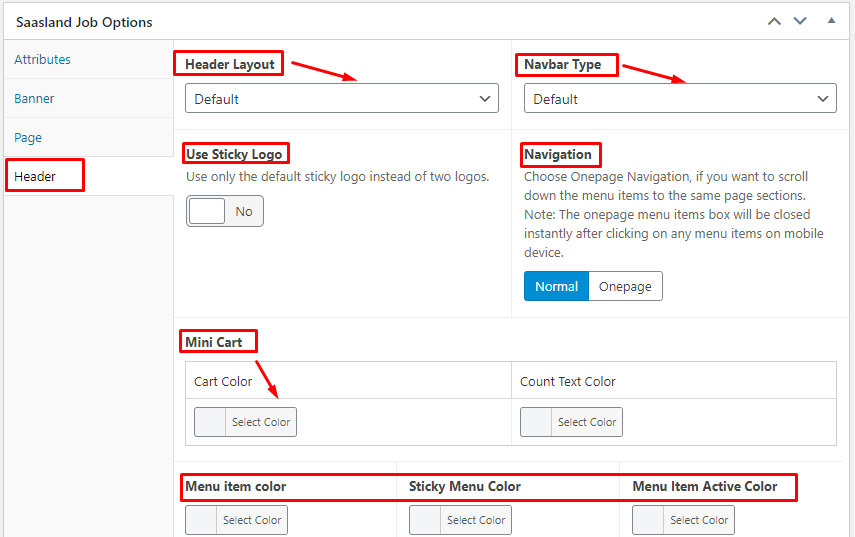Open the Header Layout dropdown
This screenshot has height=537, width=855.
[342, 98]
